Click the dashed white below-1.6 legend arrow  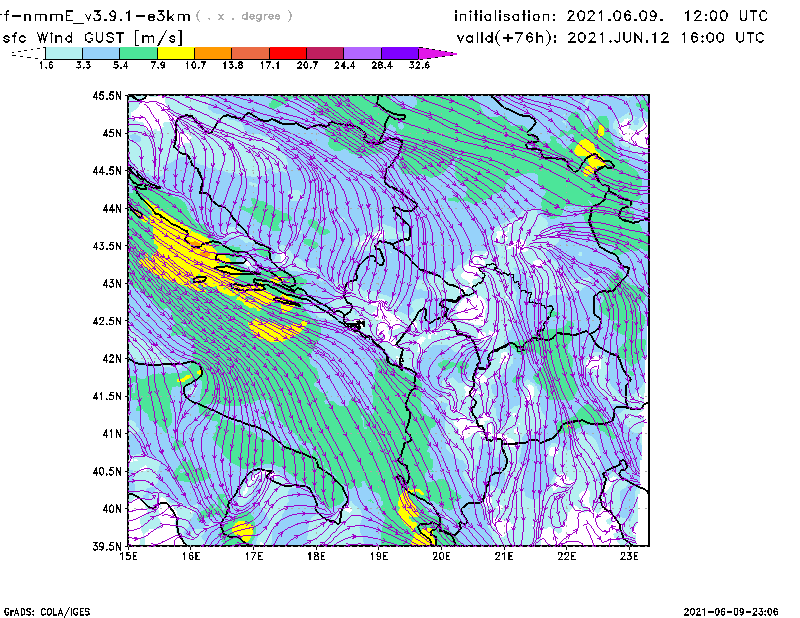[x=28, y=53]
